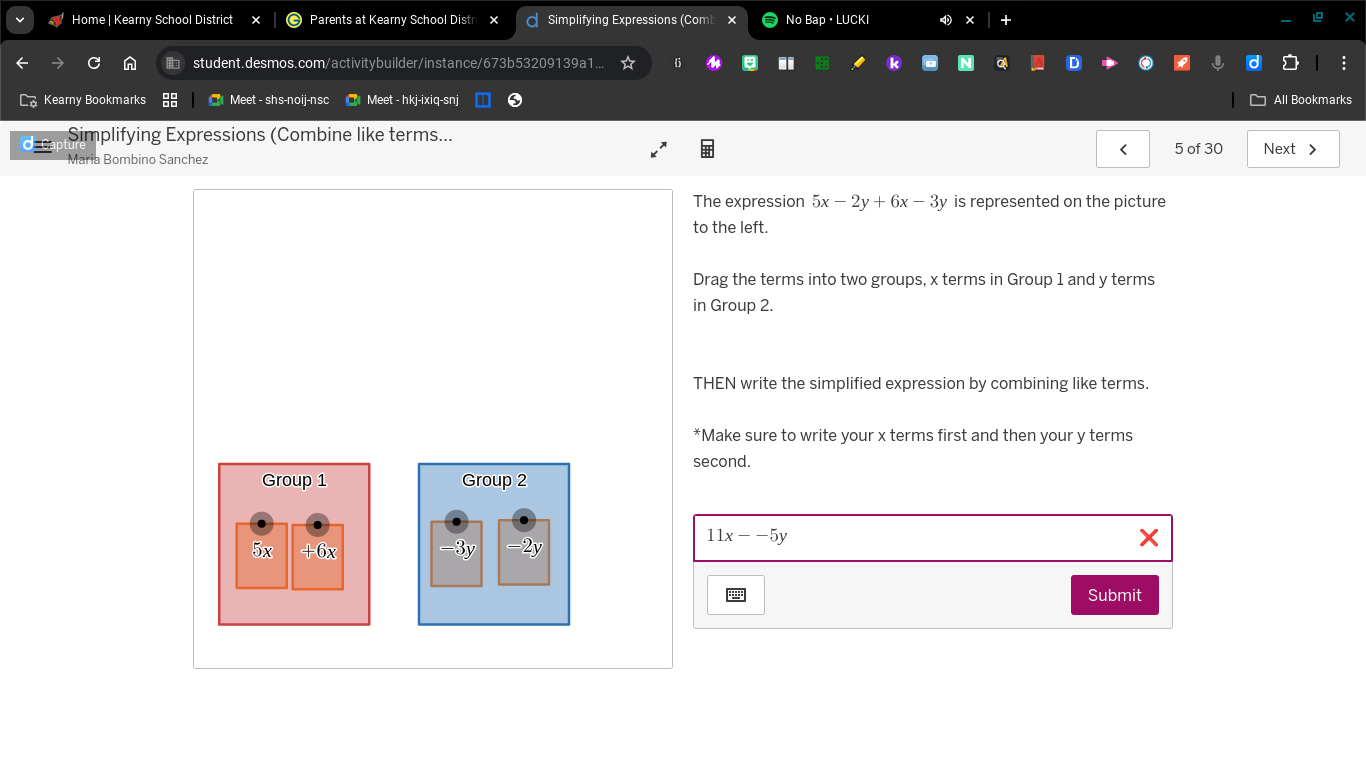This screenshot has height=768, width=1366.
Task: Select the −3y term tile
Action: (x=457, y=553)
